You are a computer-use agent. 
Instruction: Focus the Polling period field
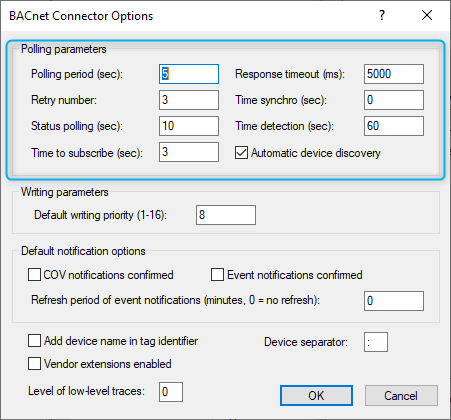[x=189, y=74]
